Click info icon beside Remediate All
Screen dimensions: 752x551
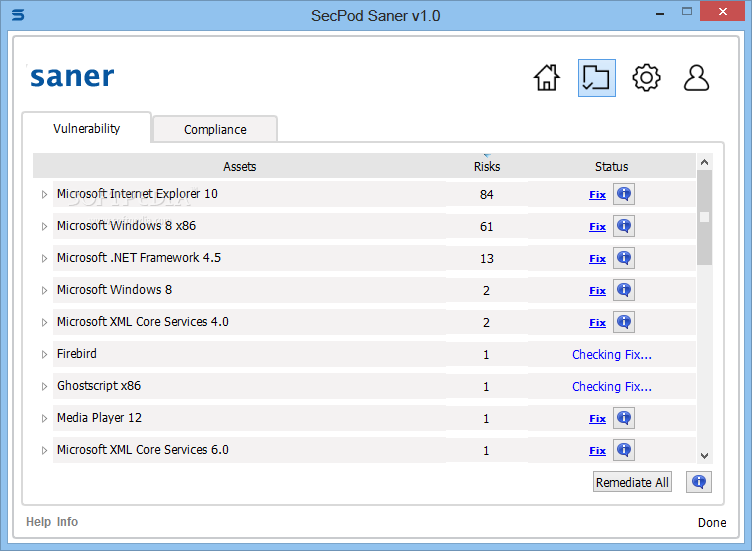pos(699,482)
